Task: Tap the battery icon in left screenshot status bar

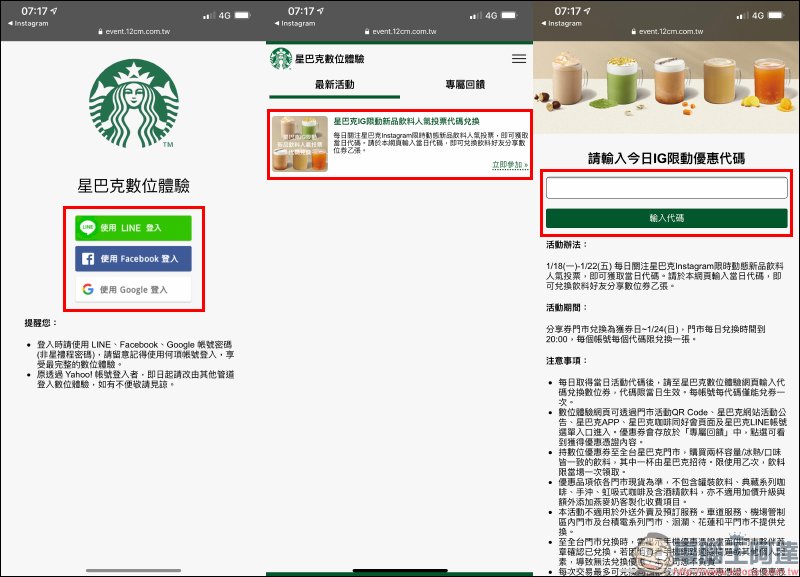Action: (x=242, y=15)
